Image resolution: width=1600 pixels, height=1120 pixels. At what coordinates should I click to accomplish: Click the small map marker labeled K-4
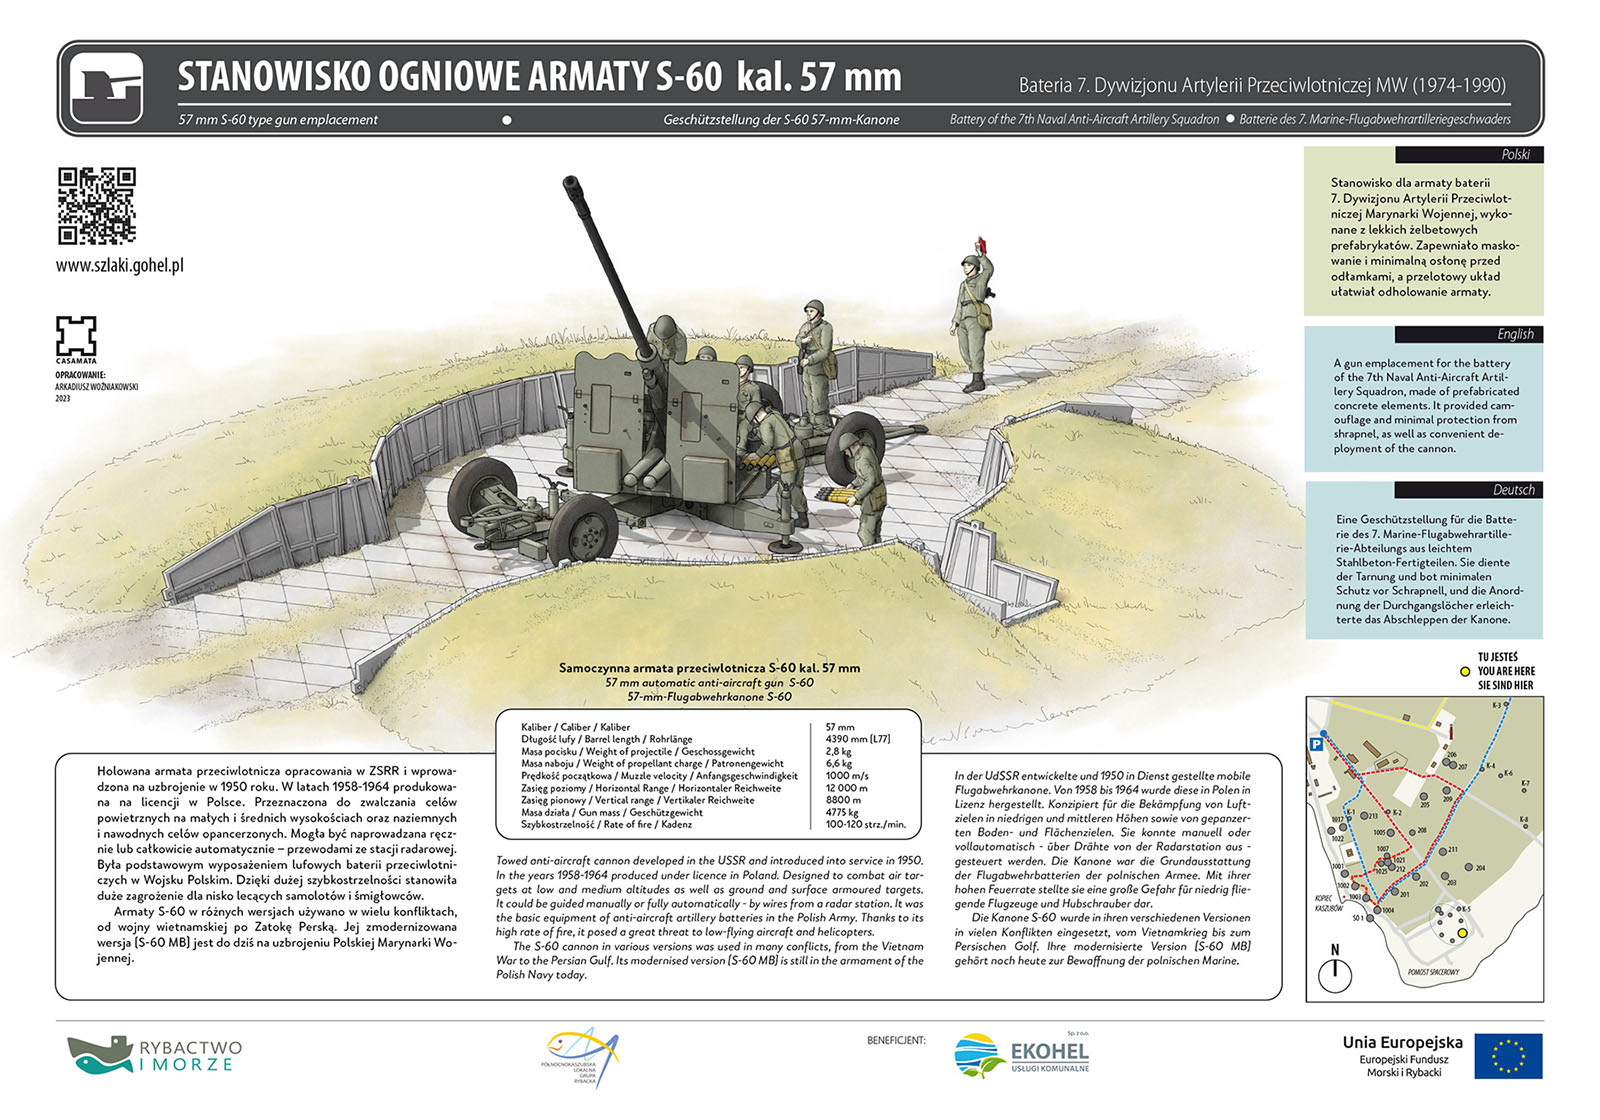pos(1482,769)
